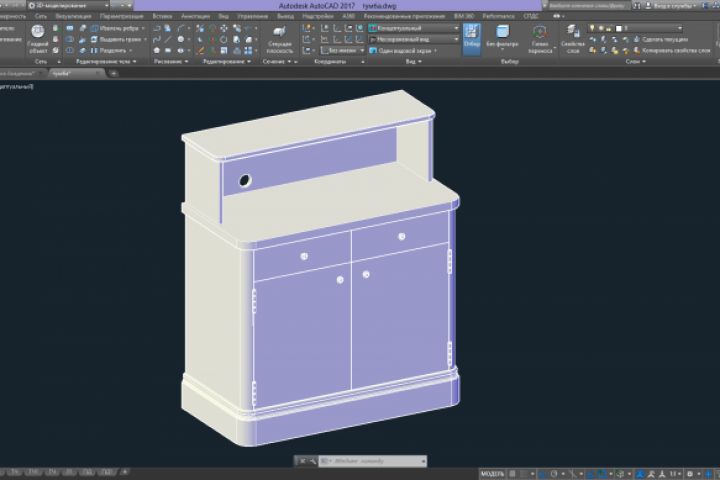This screenshot has width=720, height=480.
Task: Open the Несохраненный вид dropdown
Action: pyautogui.click(x=414, y=40)
